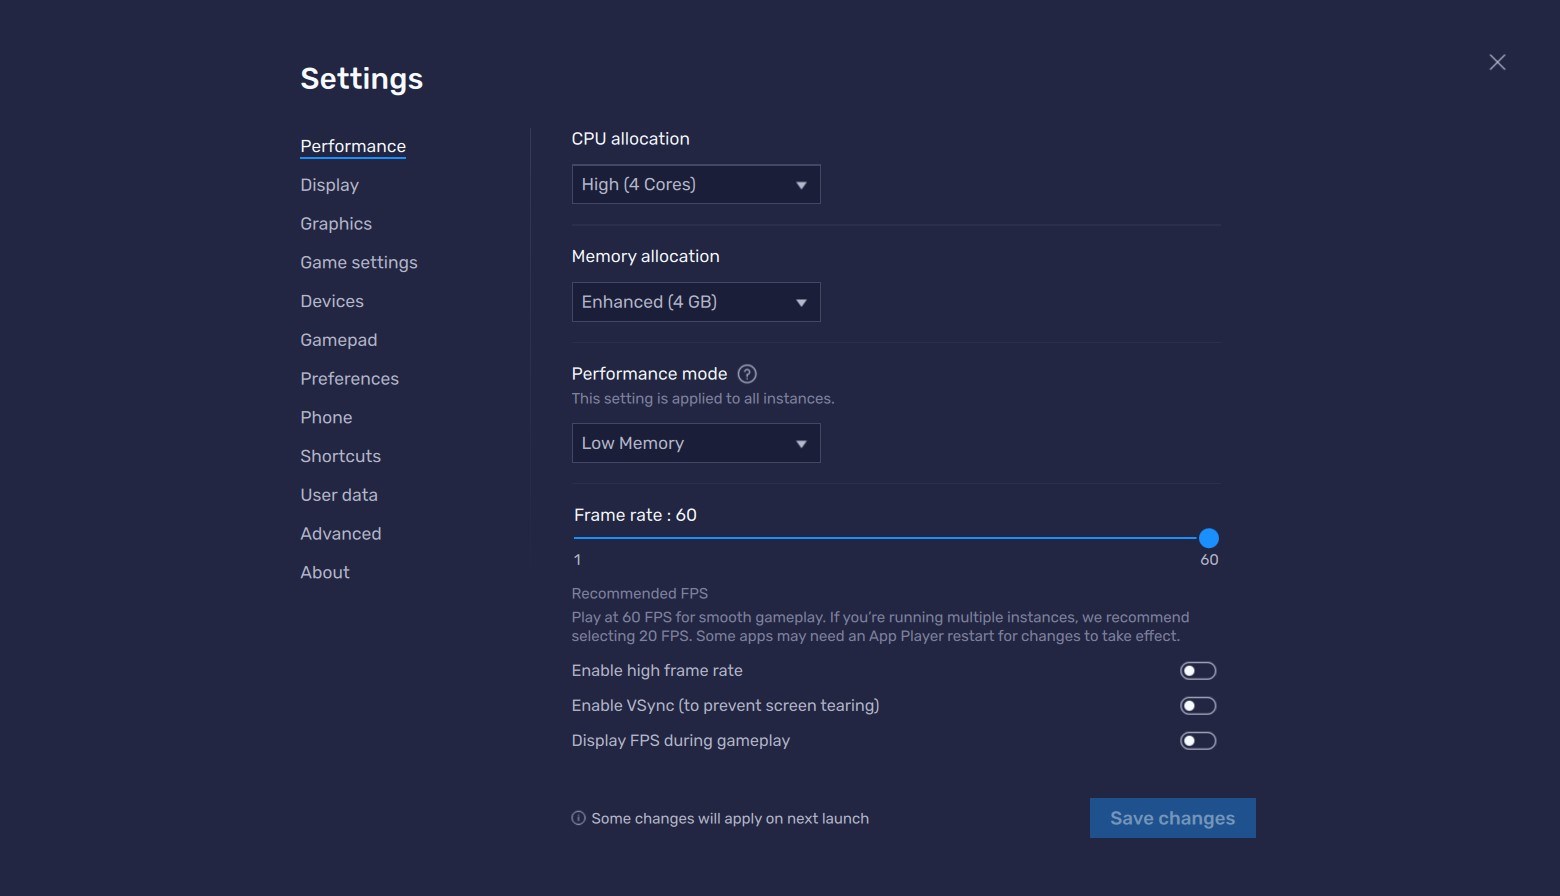Click the slider maximum value 60 label

1209,560
